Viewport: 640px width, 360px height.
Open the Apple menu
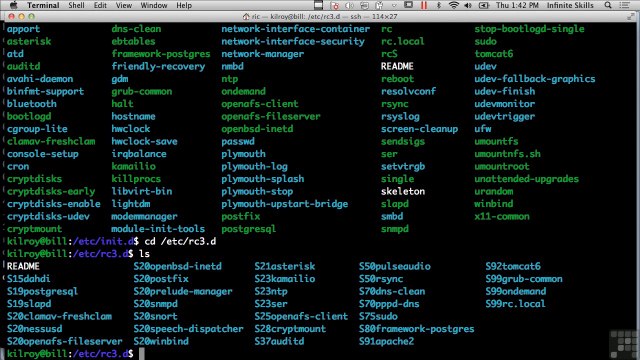coord(13,5)
